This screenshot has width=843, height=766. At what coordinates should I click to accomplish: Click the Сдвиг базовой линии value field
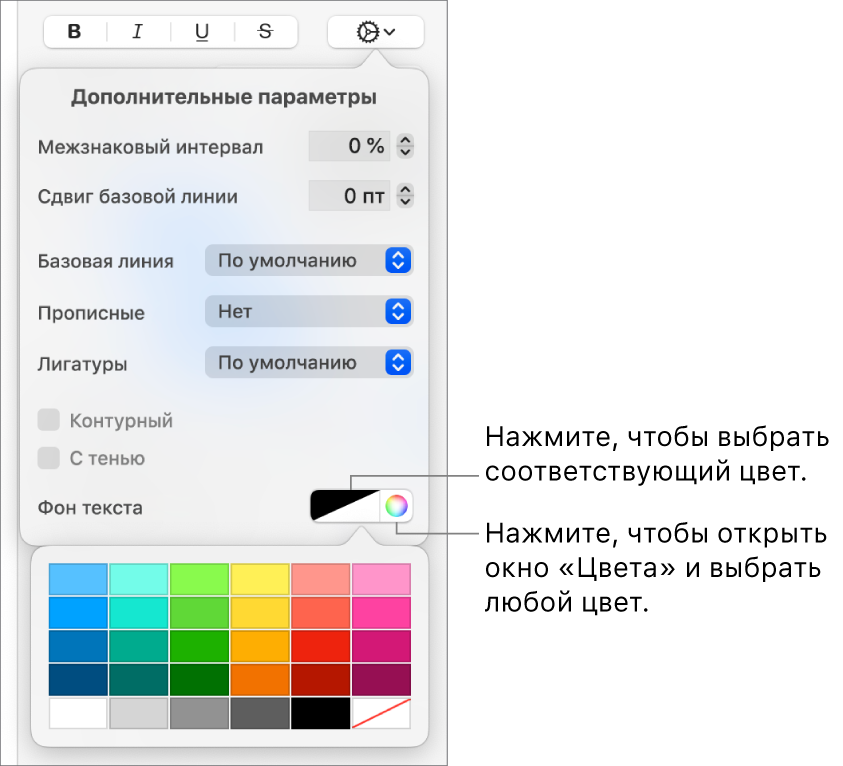coord(349,196)
